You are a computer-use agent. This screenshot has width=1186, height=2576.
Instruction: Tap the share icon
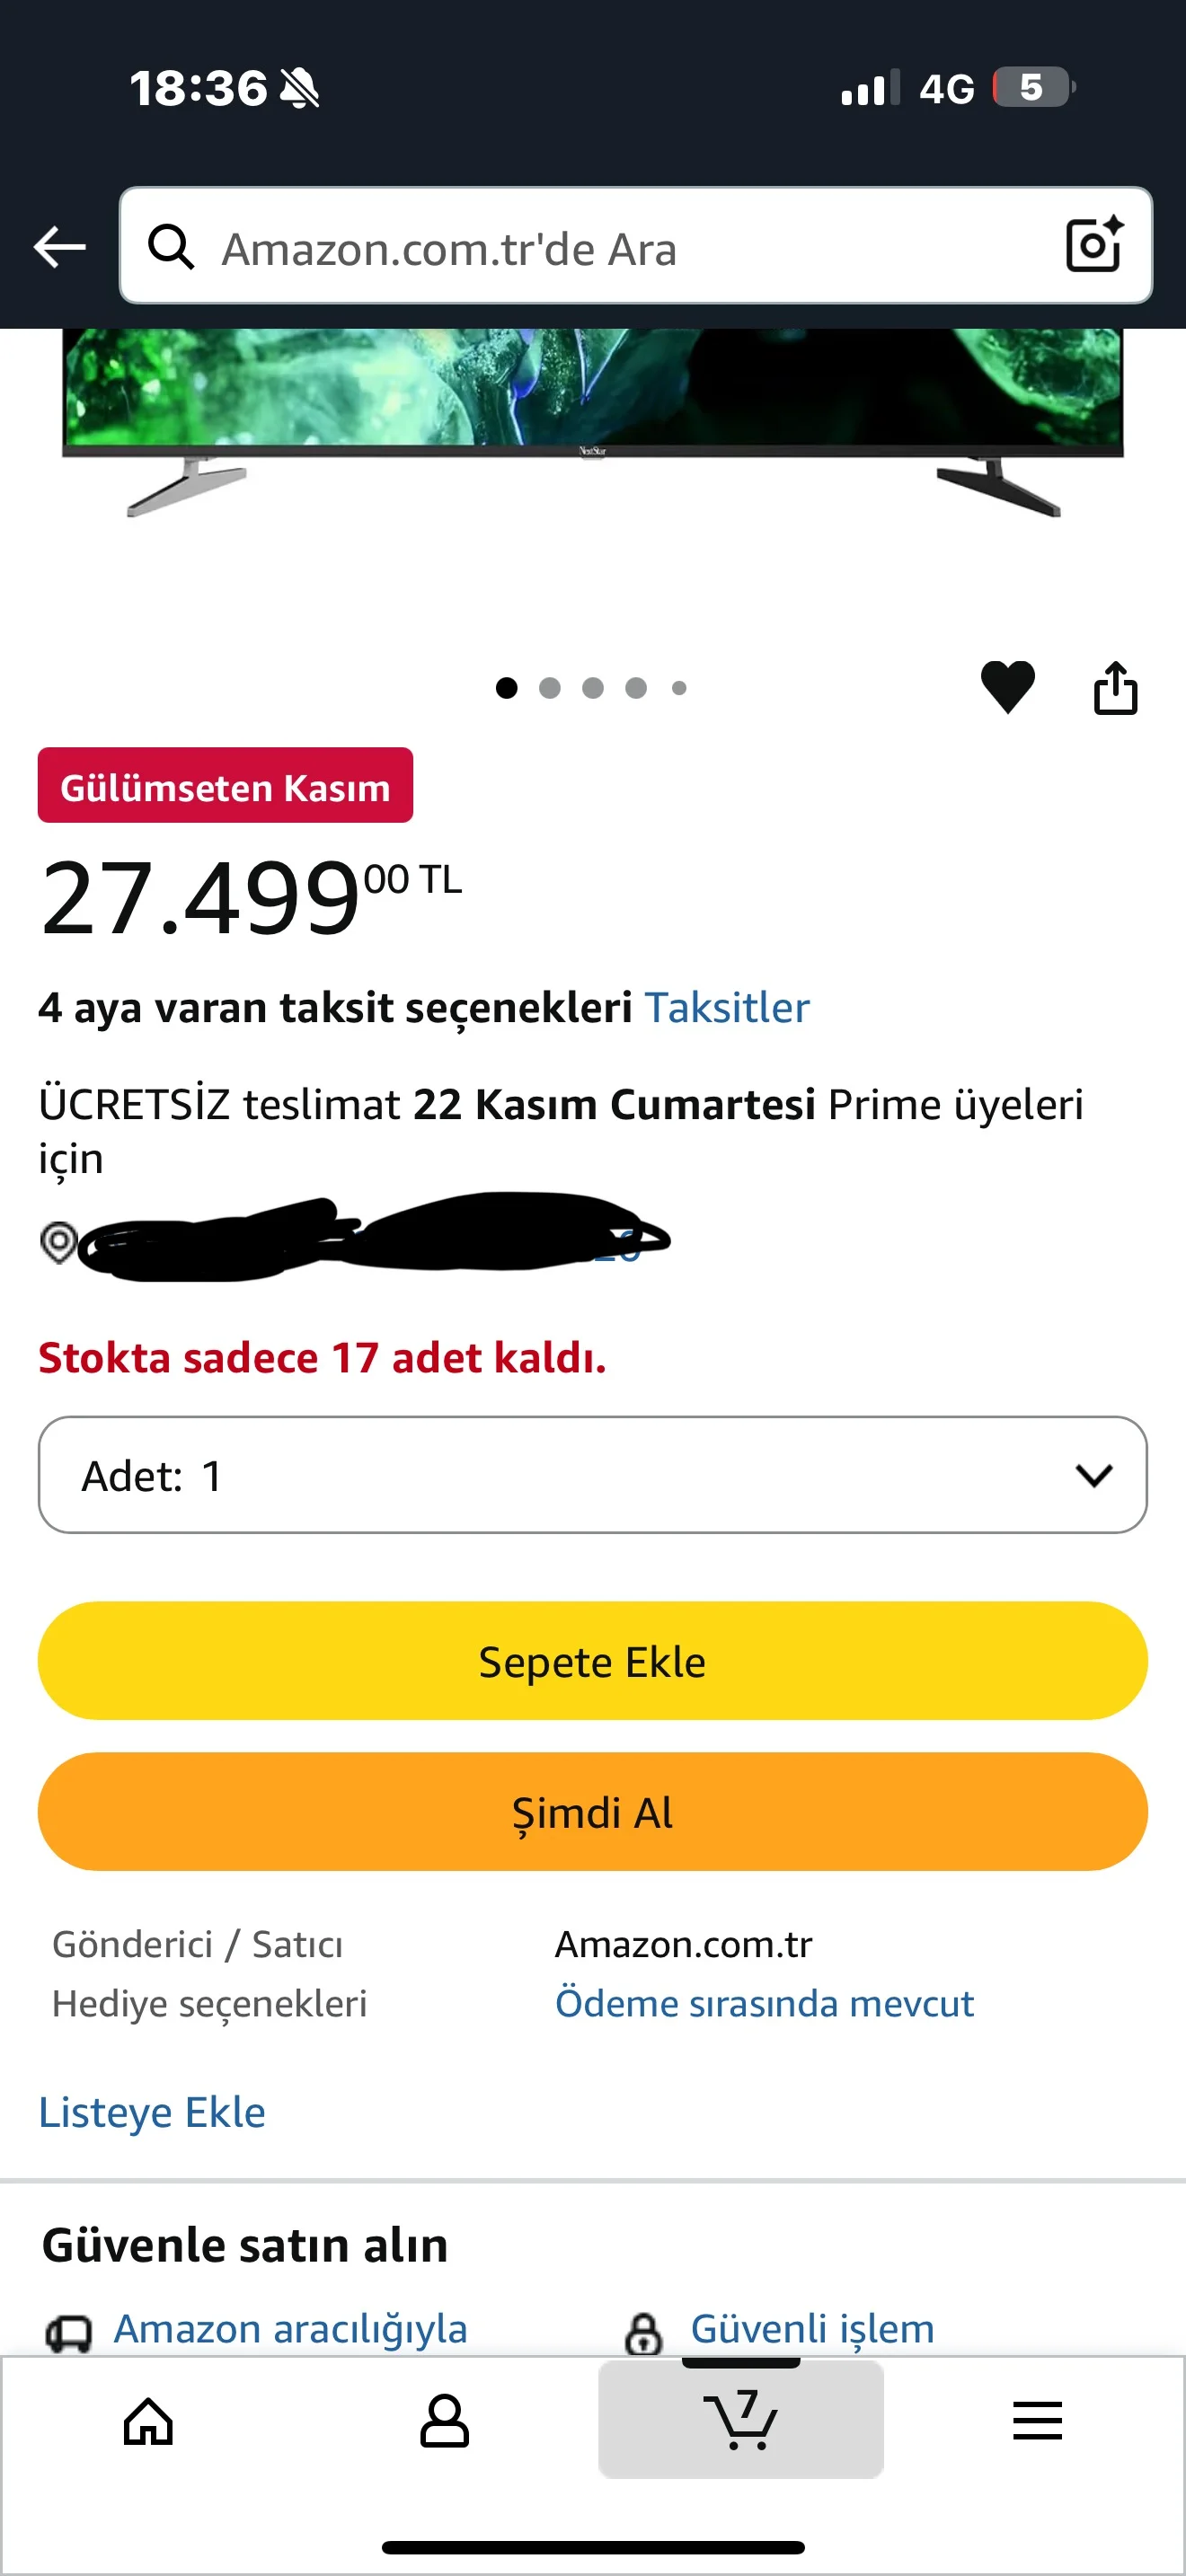[x=1115, y=688]
